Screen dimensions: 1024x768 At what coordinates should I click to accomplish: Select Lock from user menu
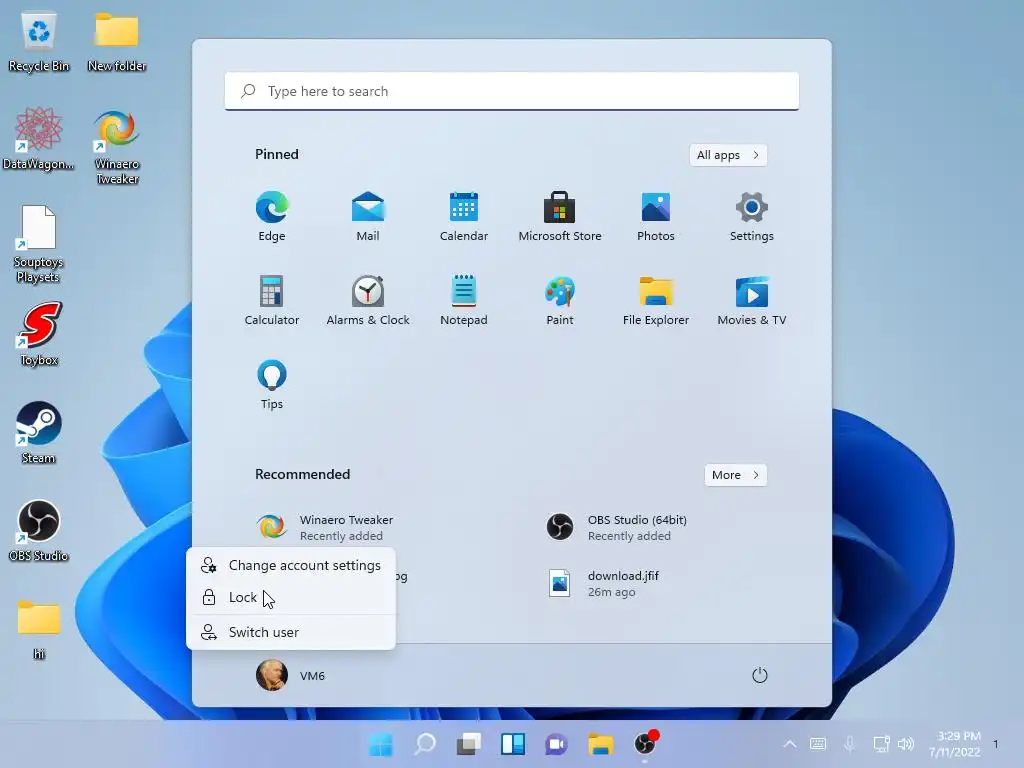pyautogui.click(x=291, y=598)
